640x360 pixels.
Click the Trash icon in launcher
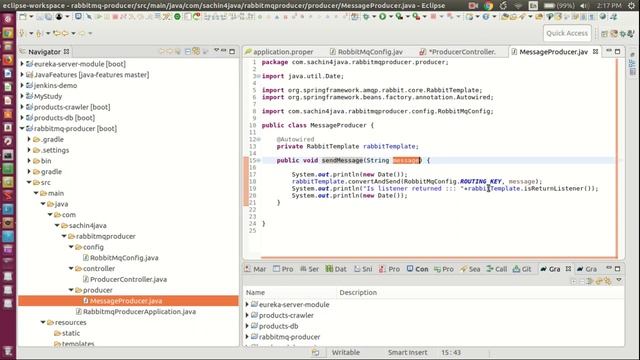[x=8, y=351]
